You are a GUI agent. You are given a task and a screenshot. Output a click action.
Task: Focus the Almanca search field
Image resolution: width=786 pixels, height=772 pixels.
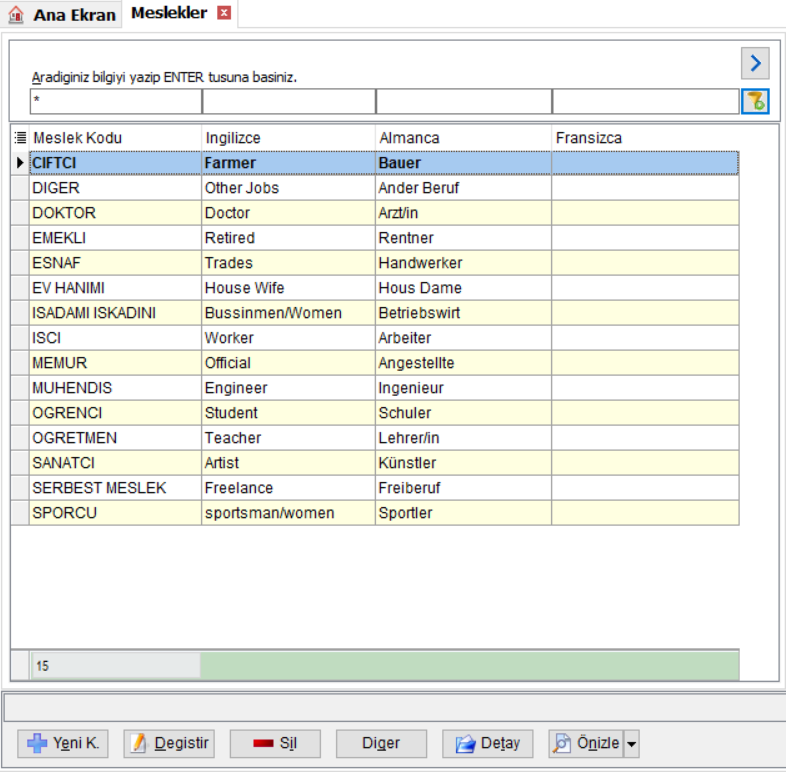coord(464,102)
